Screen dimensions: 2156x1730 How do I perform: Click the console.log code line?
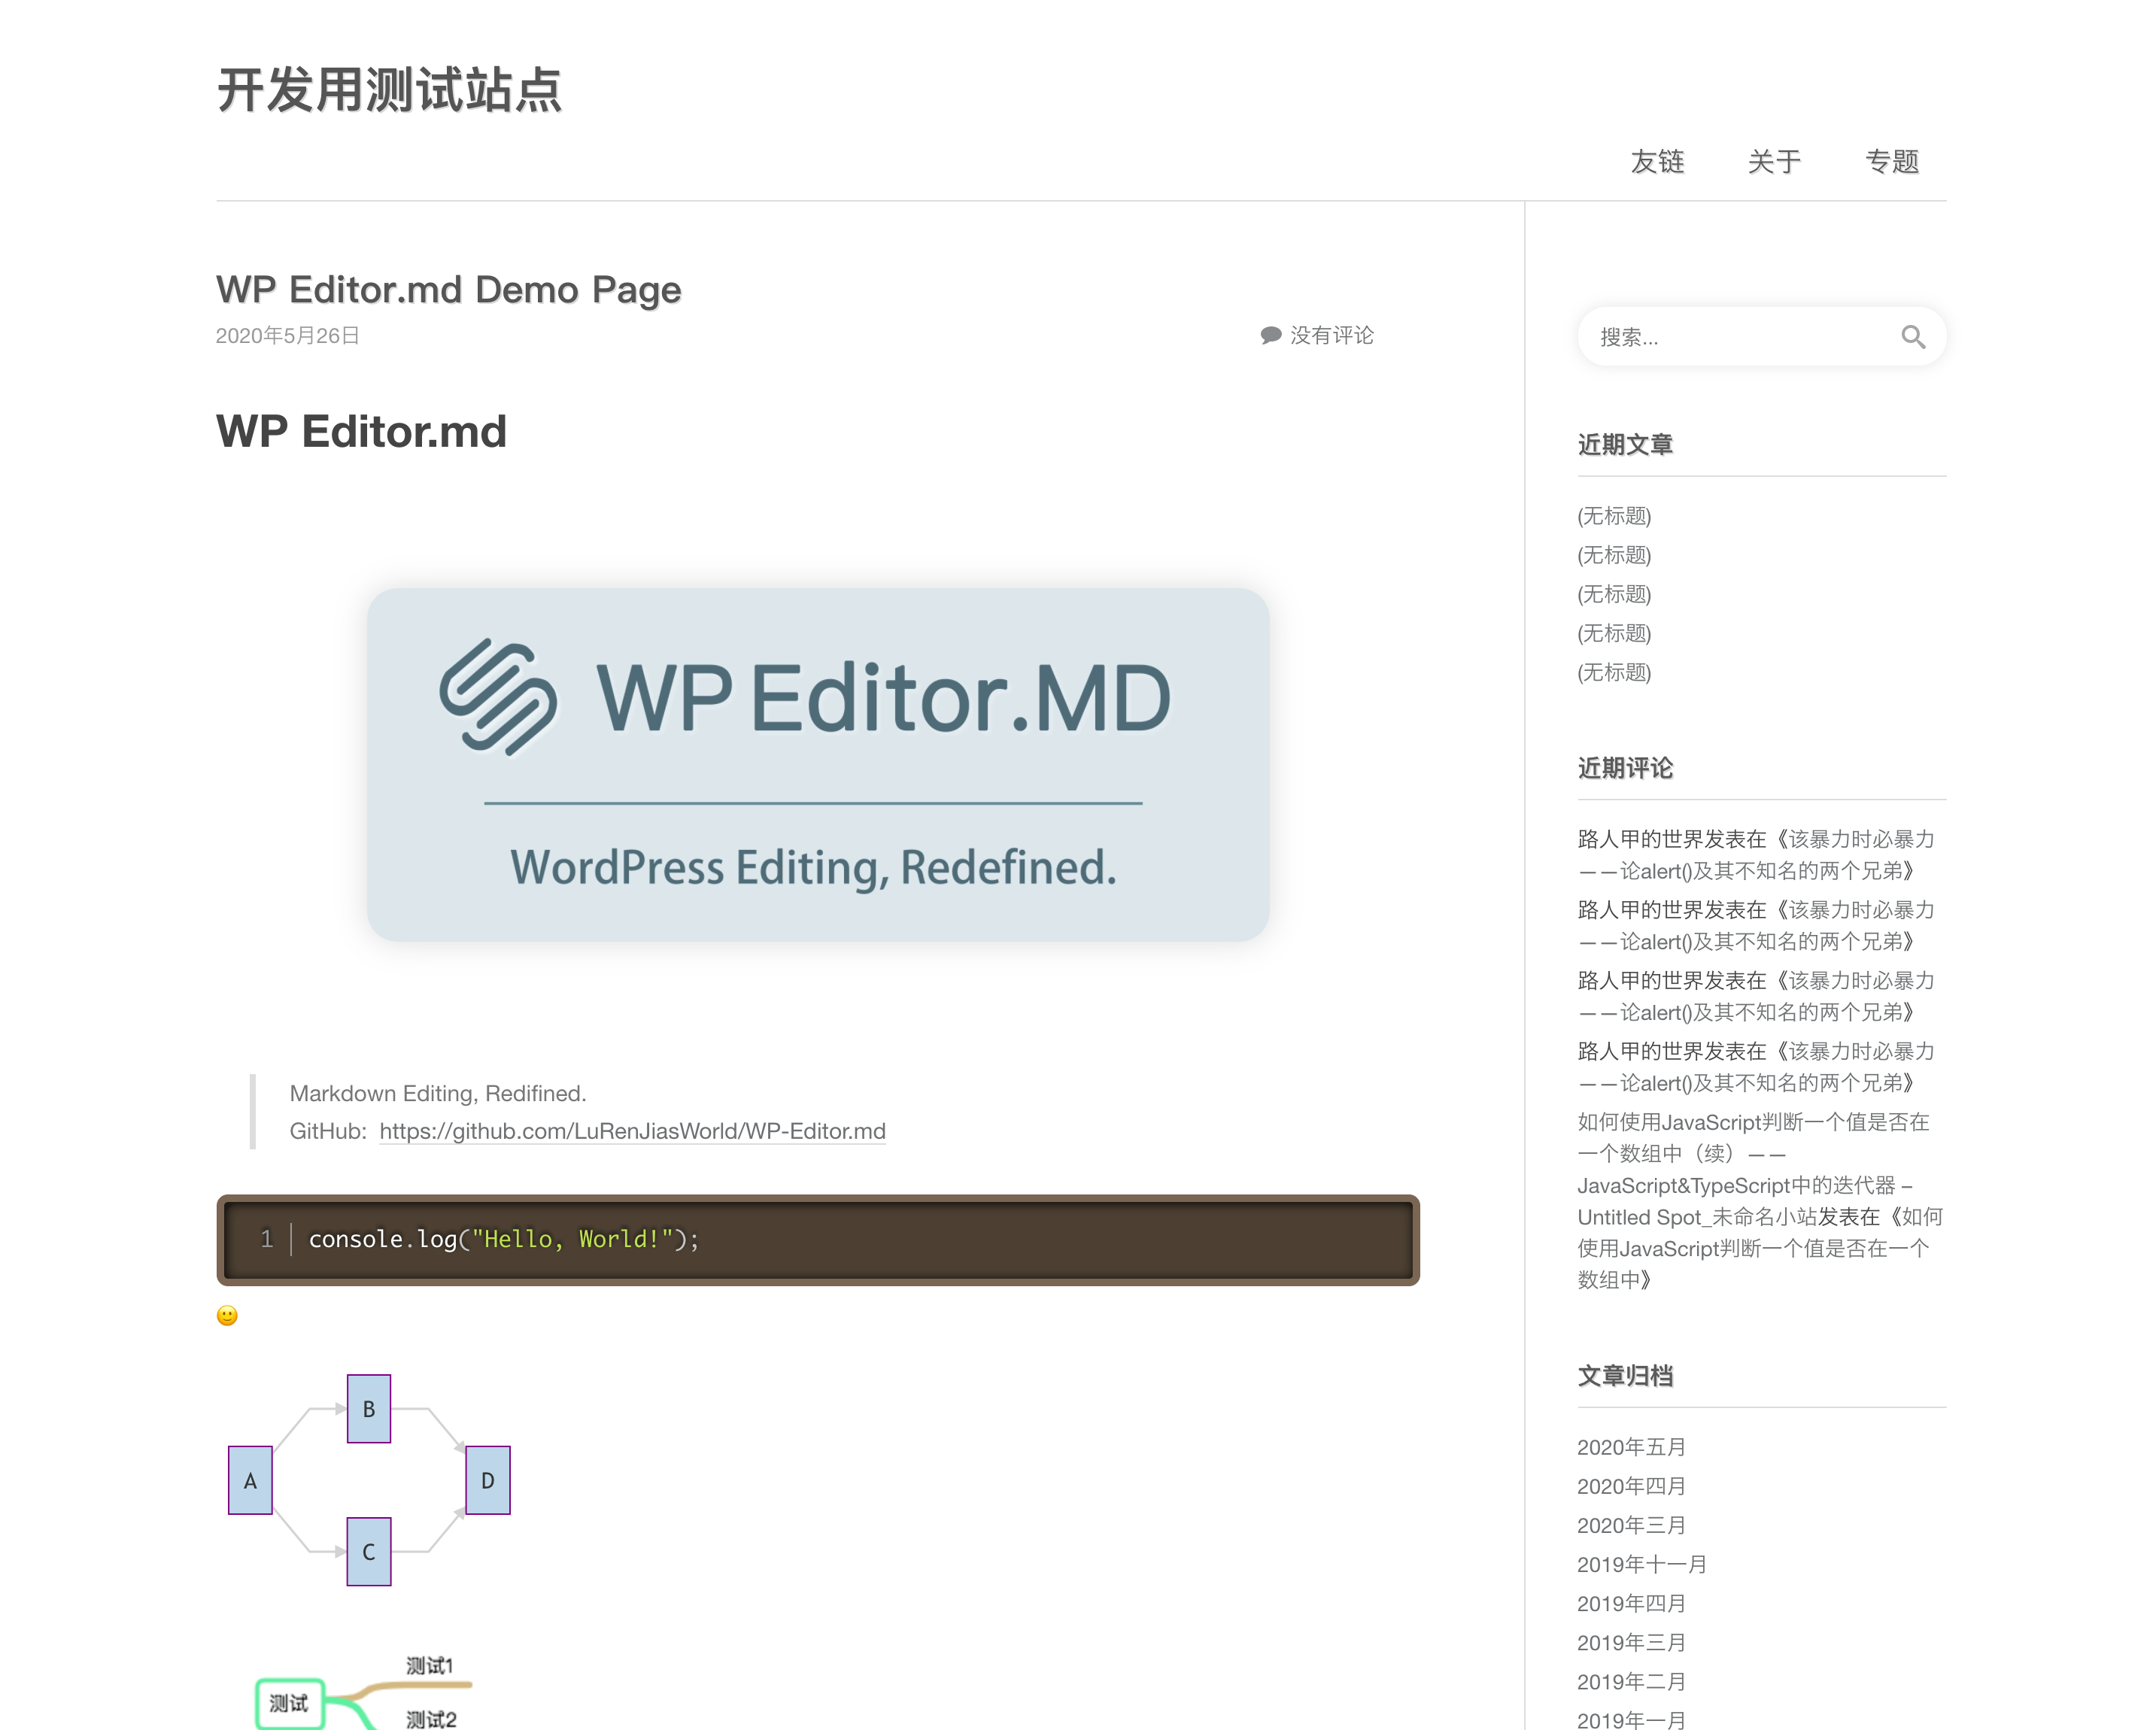[x=503, y=1239]
